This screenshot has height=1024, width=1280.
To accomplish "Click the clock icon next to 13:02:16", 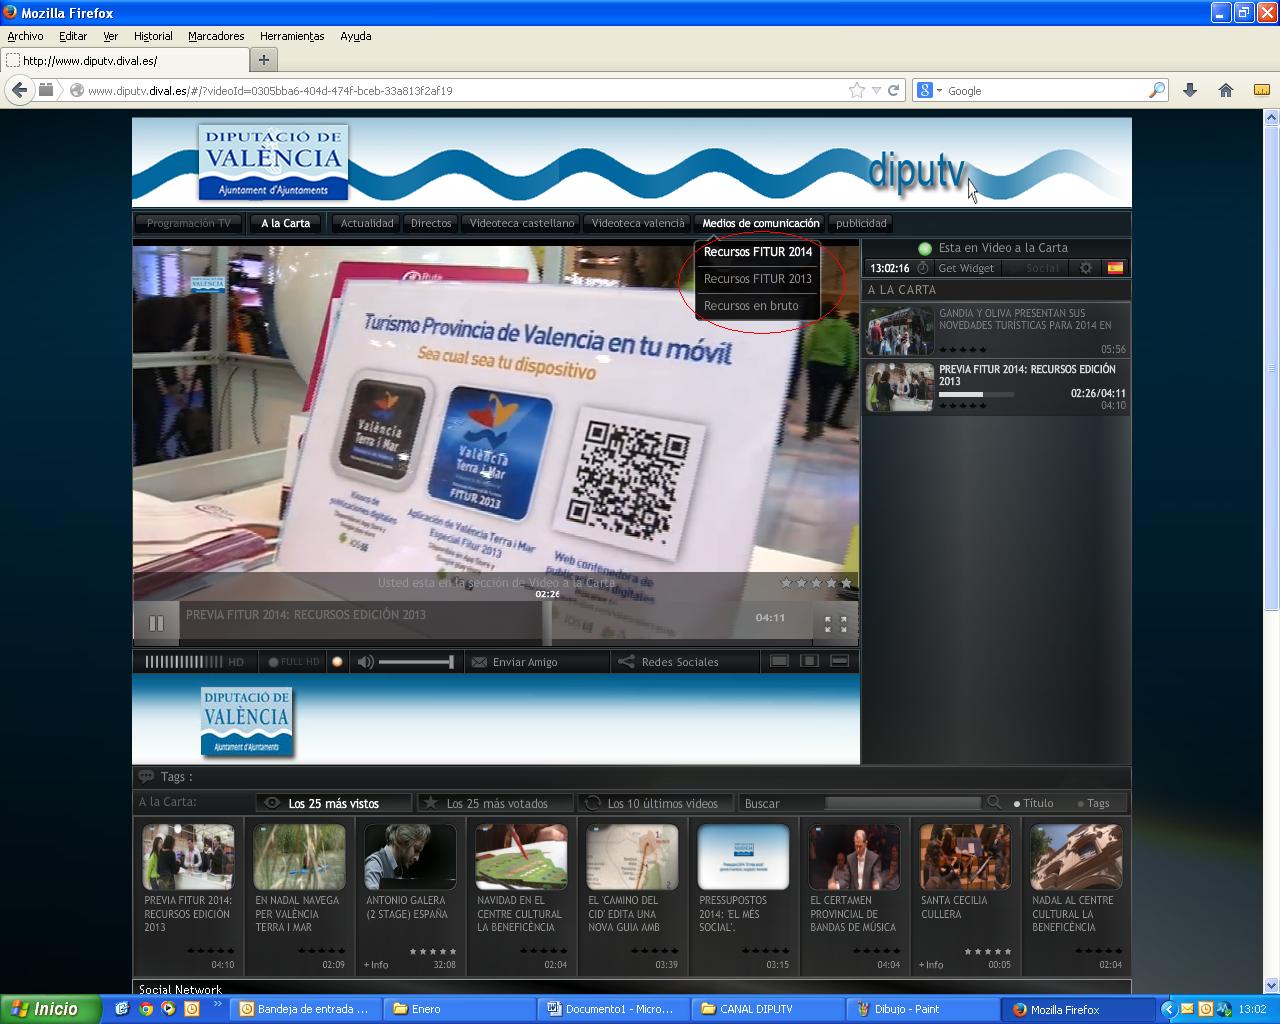I will (x=922, y=268).
